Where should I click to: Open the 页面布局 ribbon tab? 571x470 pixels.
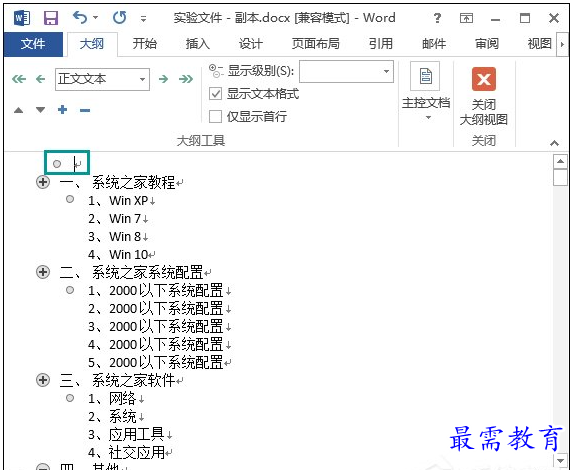click(316, 44)
